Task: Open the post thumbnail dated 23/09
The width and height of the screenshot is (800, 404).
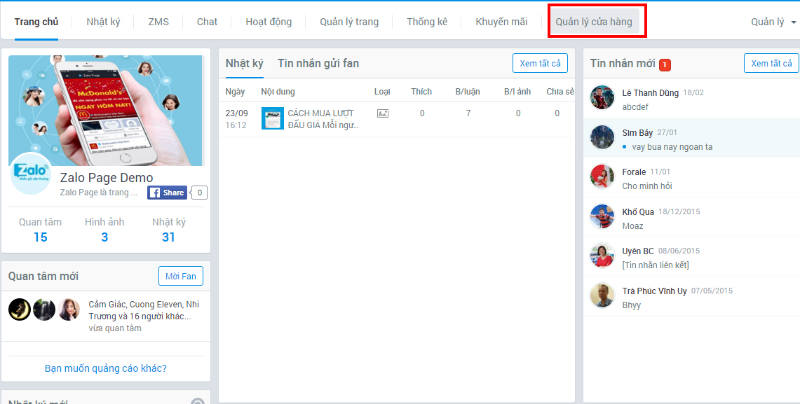Action: coord(272,118)
